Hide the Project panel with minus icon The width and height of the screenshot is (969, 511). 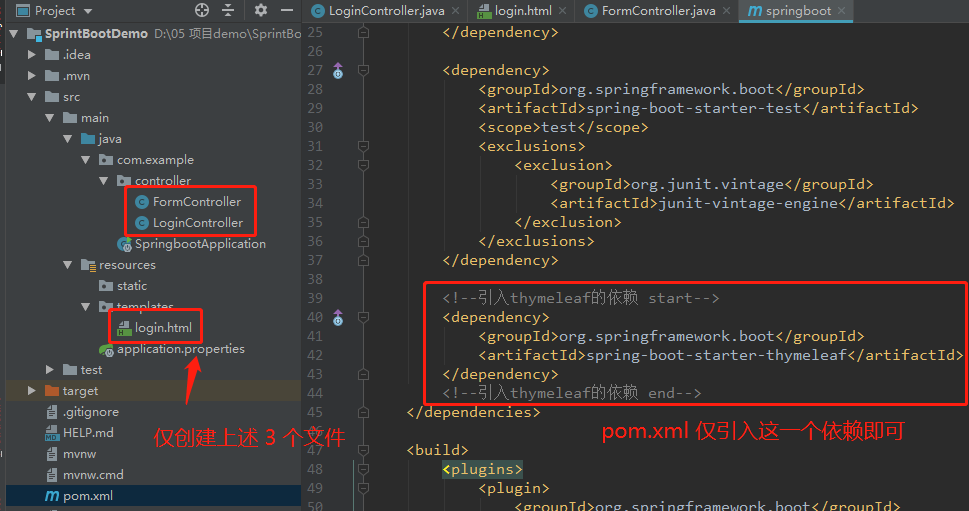[287, 10]
